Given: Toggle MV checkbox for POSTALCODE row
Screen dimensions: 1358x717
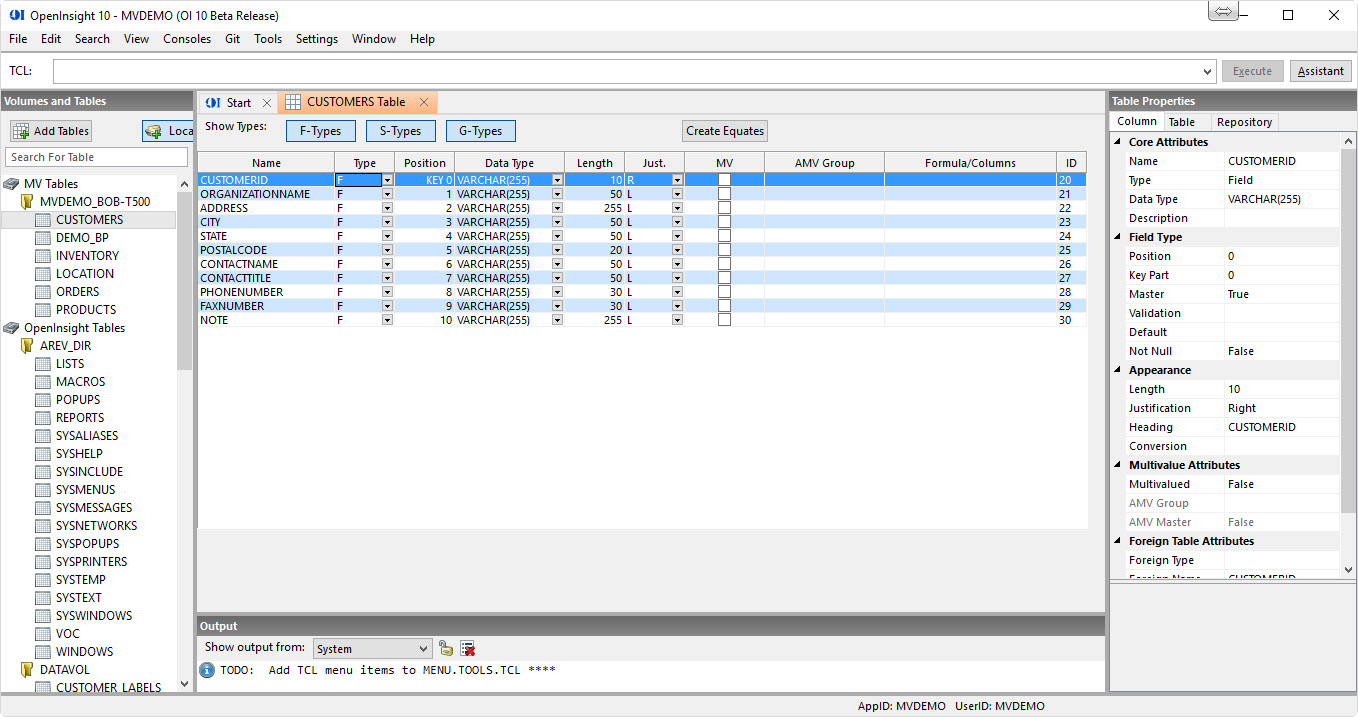Looking at the screenshot, I should click(x=724, y=250).
